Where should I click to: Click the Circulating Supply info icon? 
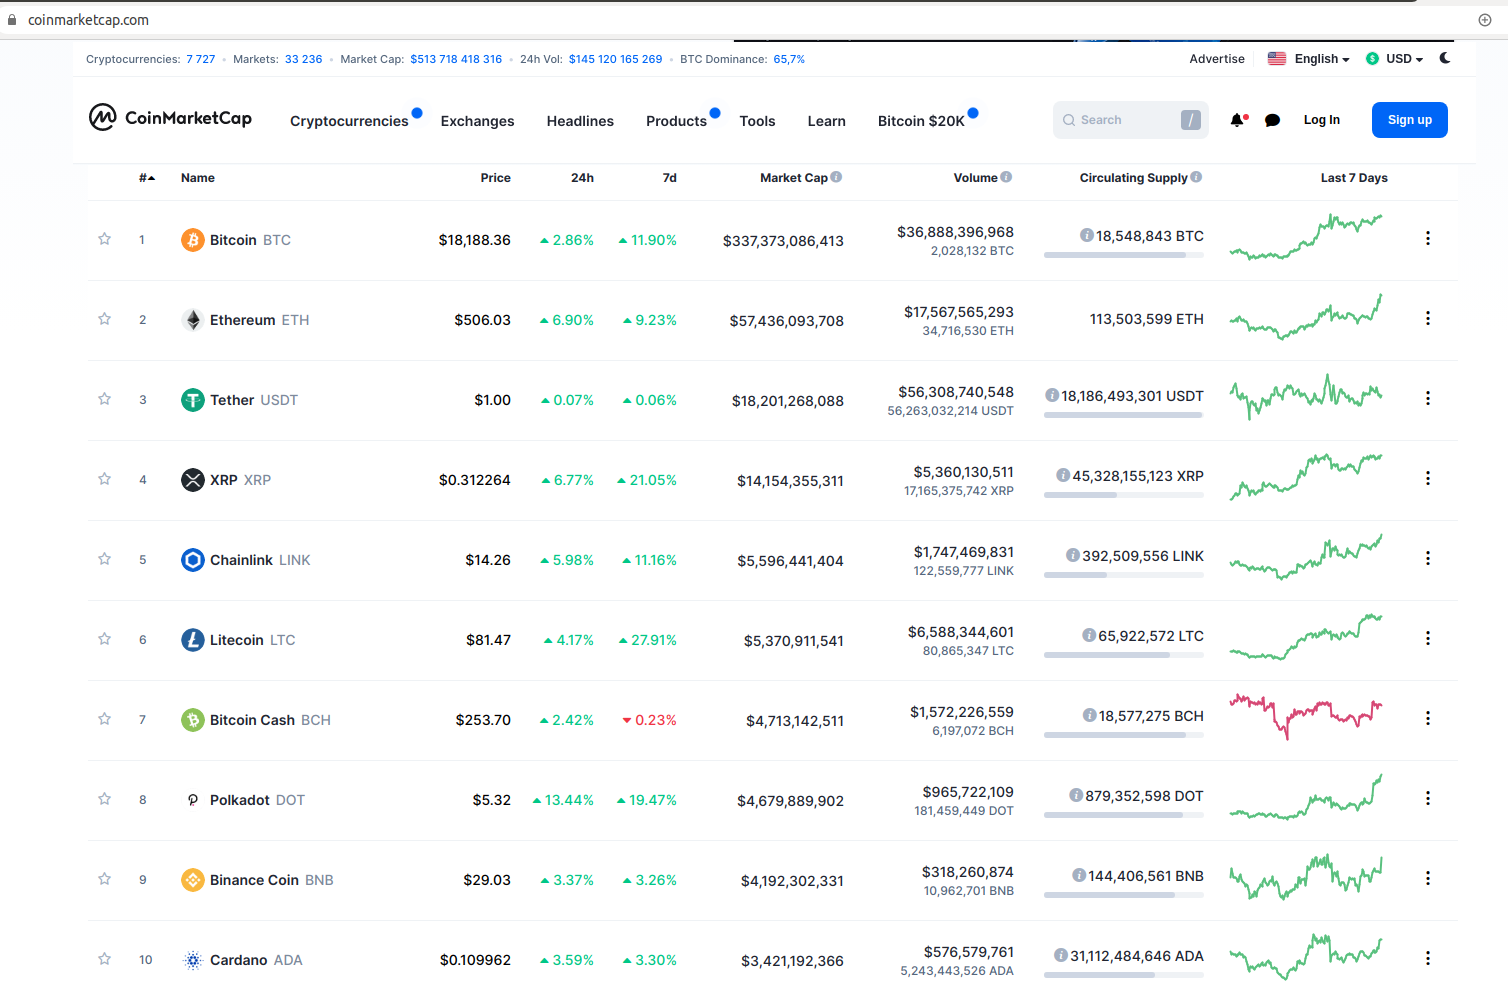tap(1196, 177)
